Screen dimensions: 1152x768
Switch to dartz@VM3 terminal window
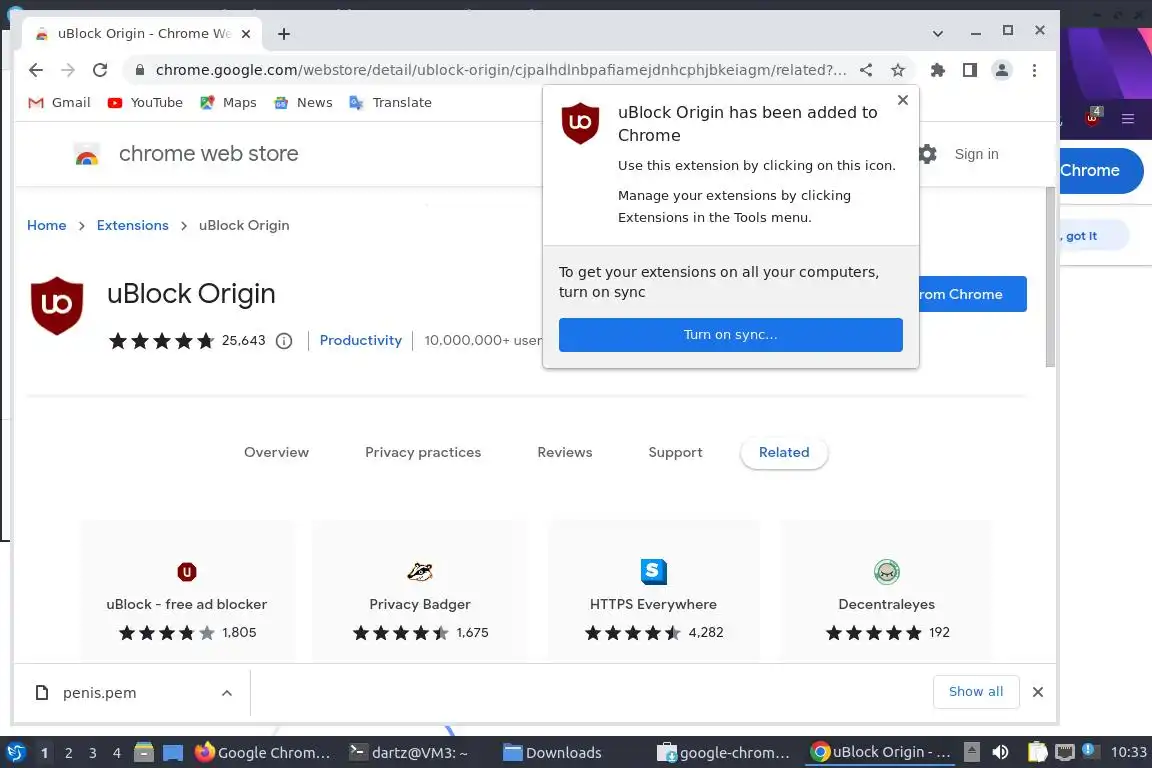pos(409,752)
